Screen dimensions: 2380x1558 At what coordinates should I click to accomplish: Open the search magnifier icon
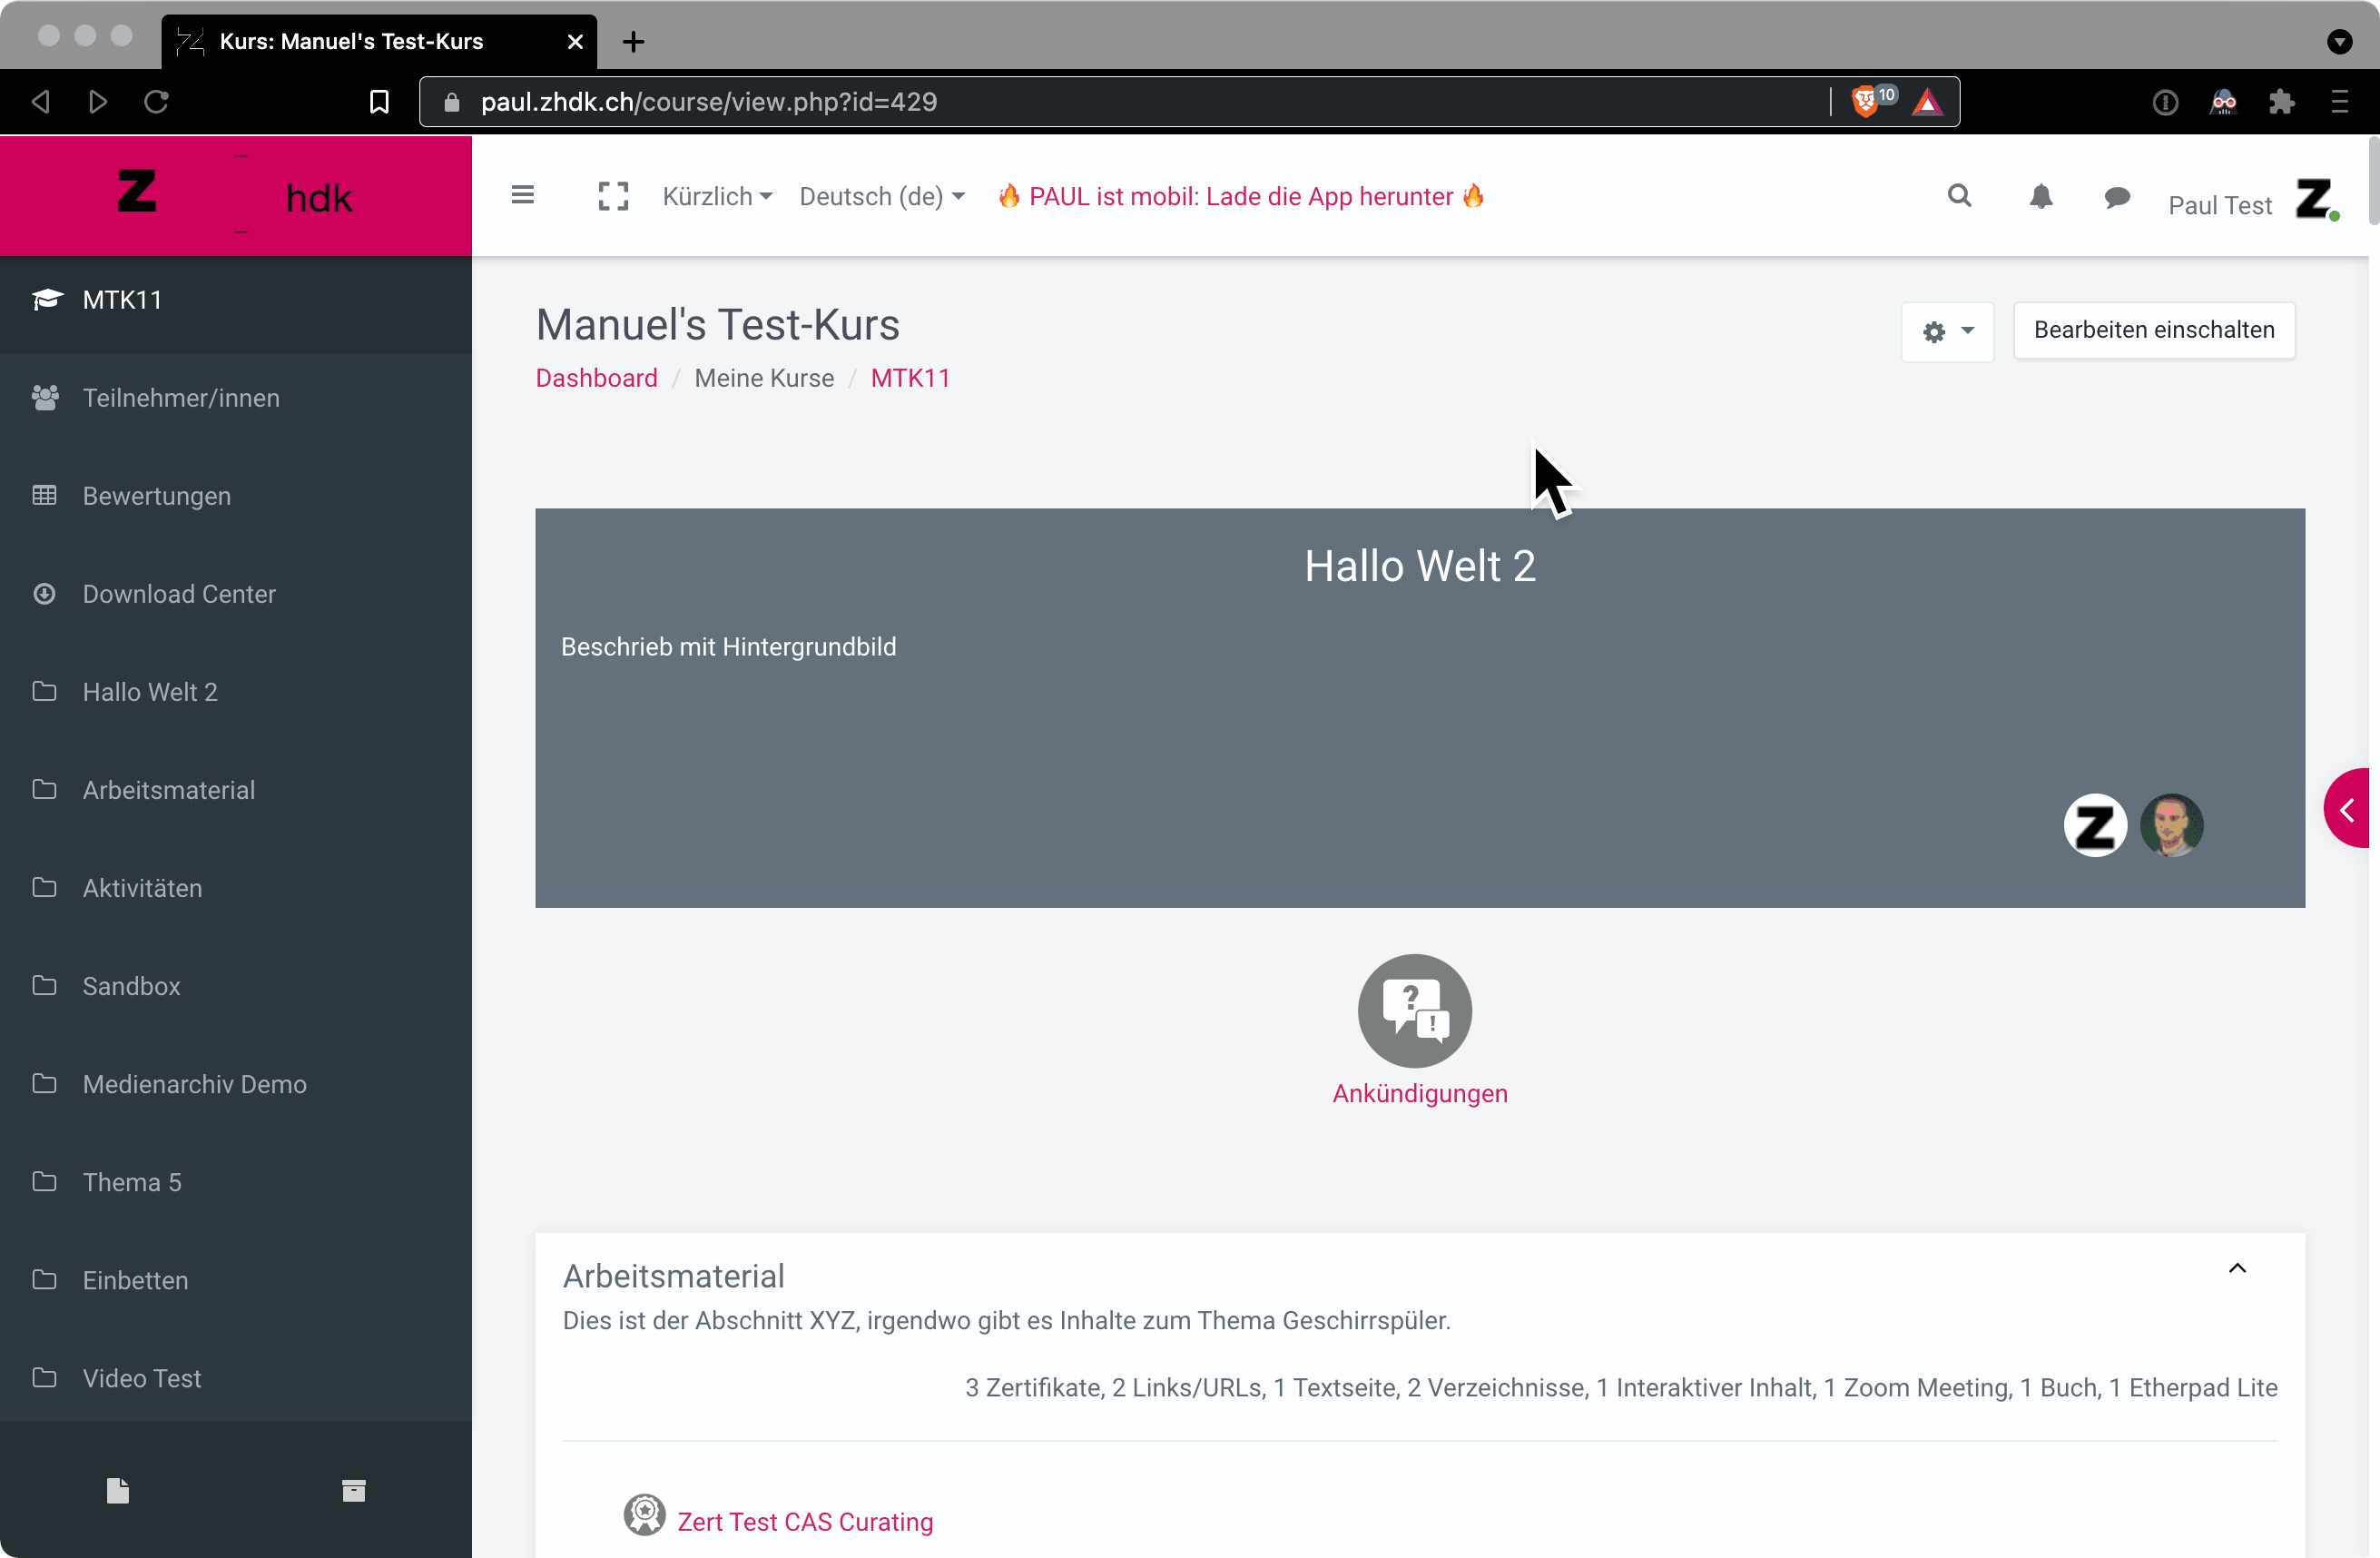[1959, 196]
